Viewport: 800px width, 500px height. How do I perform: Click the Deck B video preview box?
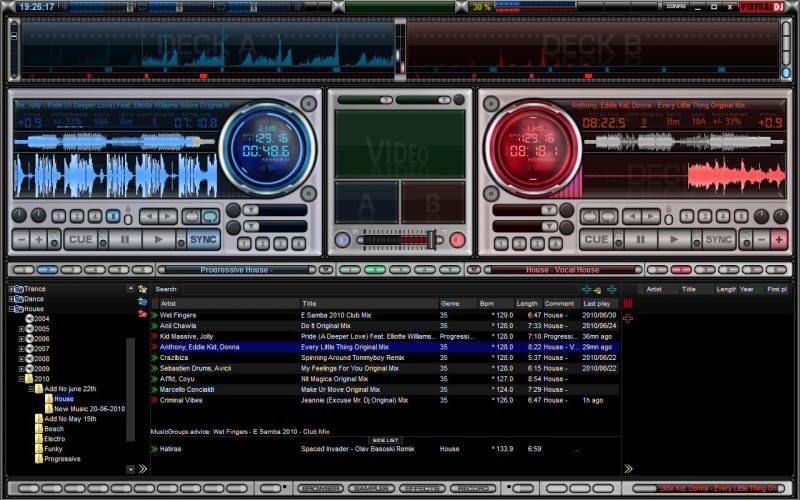[x=433, y=202]
